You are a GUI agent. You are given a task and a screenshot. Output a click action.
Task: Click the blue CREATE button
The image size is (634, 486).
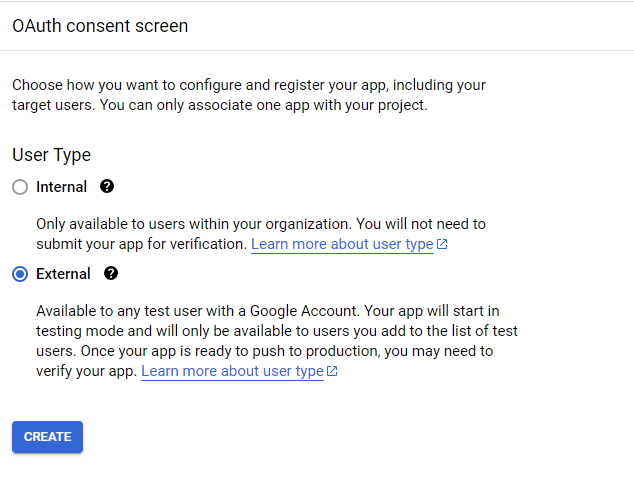click(x=47, y=437)
